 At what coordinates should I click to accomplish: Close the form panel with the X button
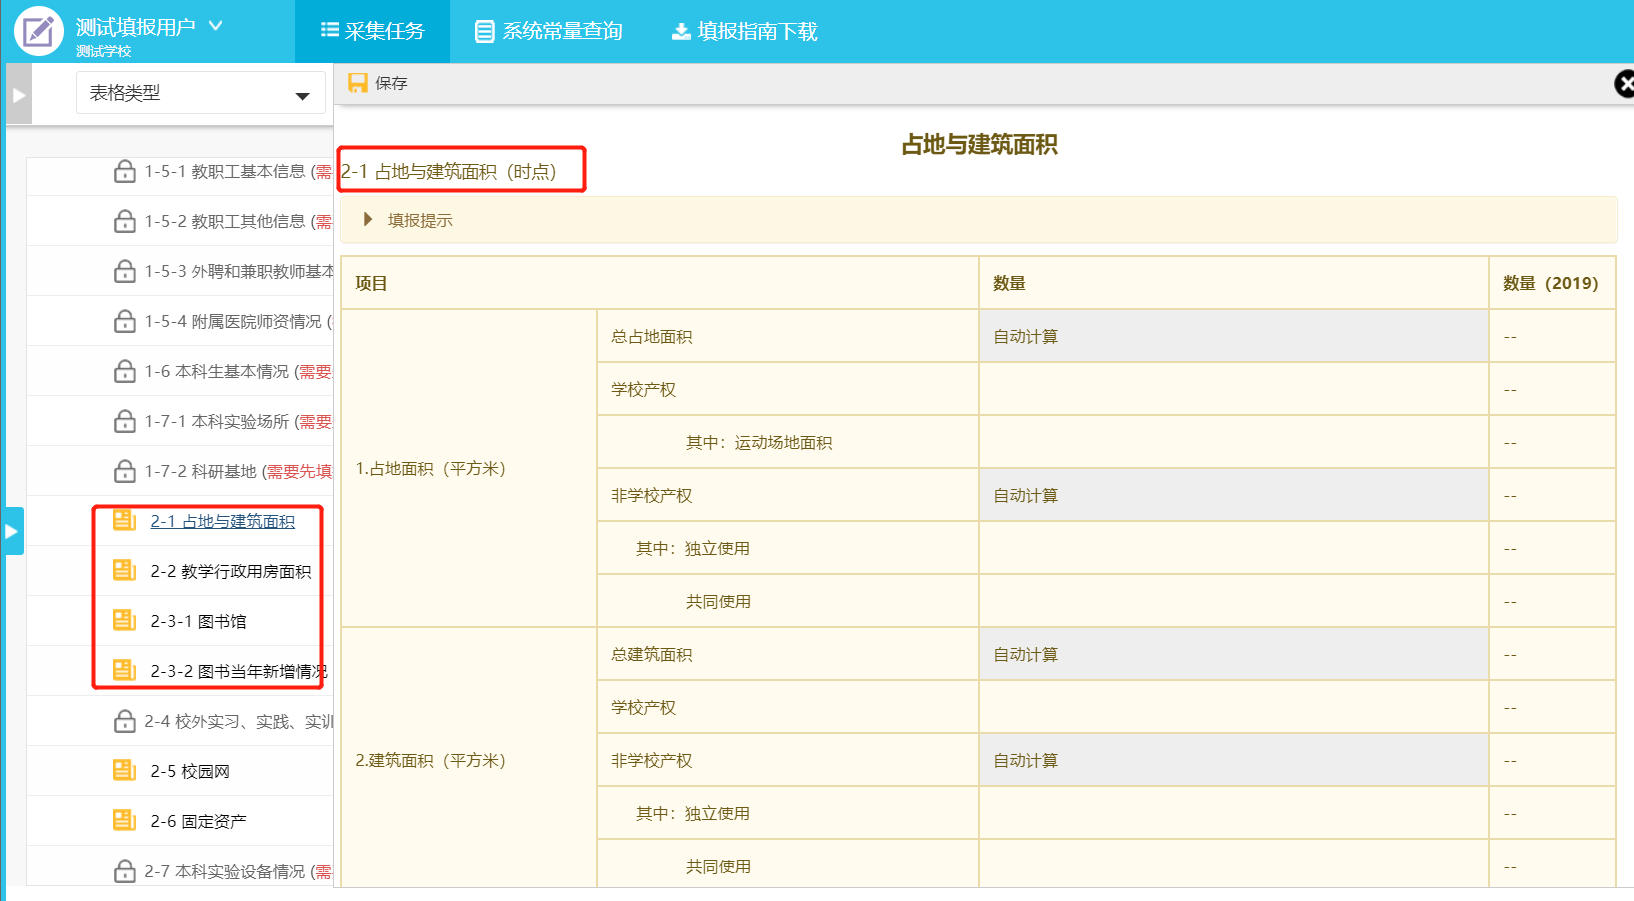(x=1624, y=84)
